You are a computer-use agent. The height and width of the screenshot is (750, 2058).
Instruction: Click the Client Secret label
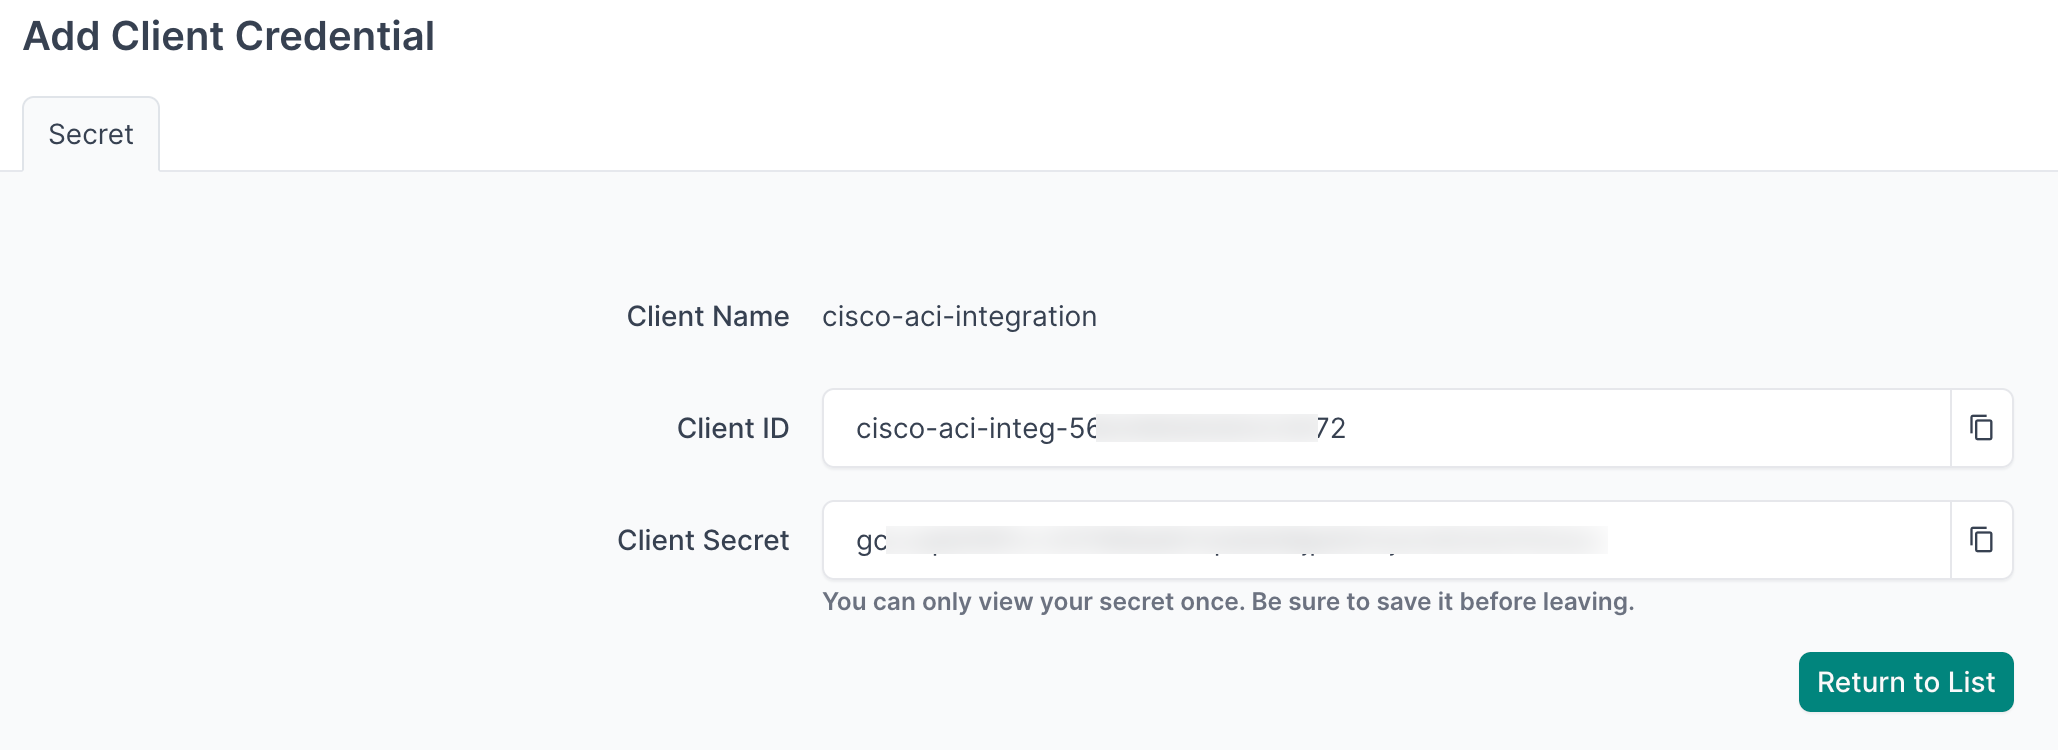[x=703, y=540]
